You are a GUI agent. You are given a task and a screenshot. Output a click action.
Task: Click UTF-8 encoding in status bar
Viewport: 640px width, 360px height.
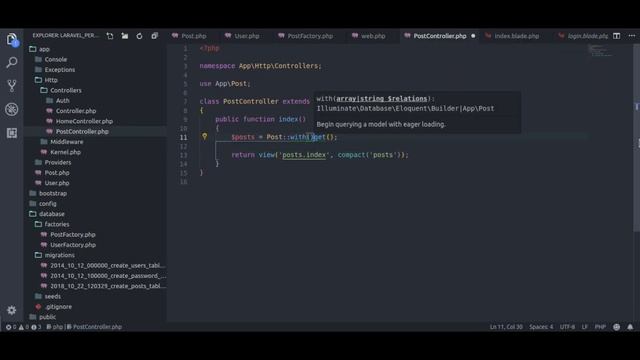[x=567, y=327]
